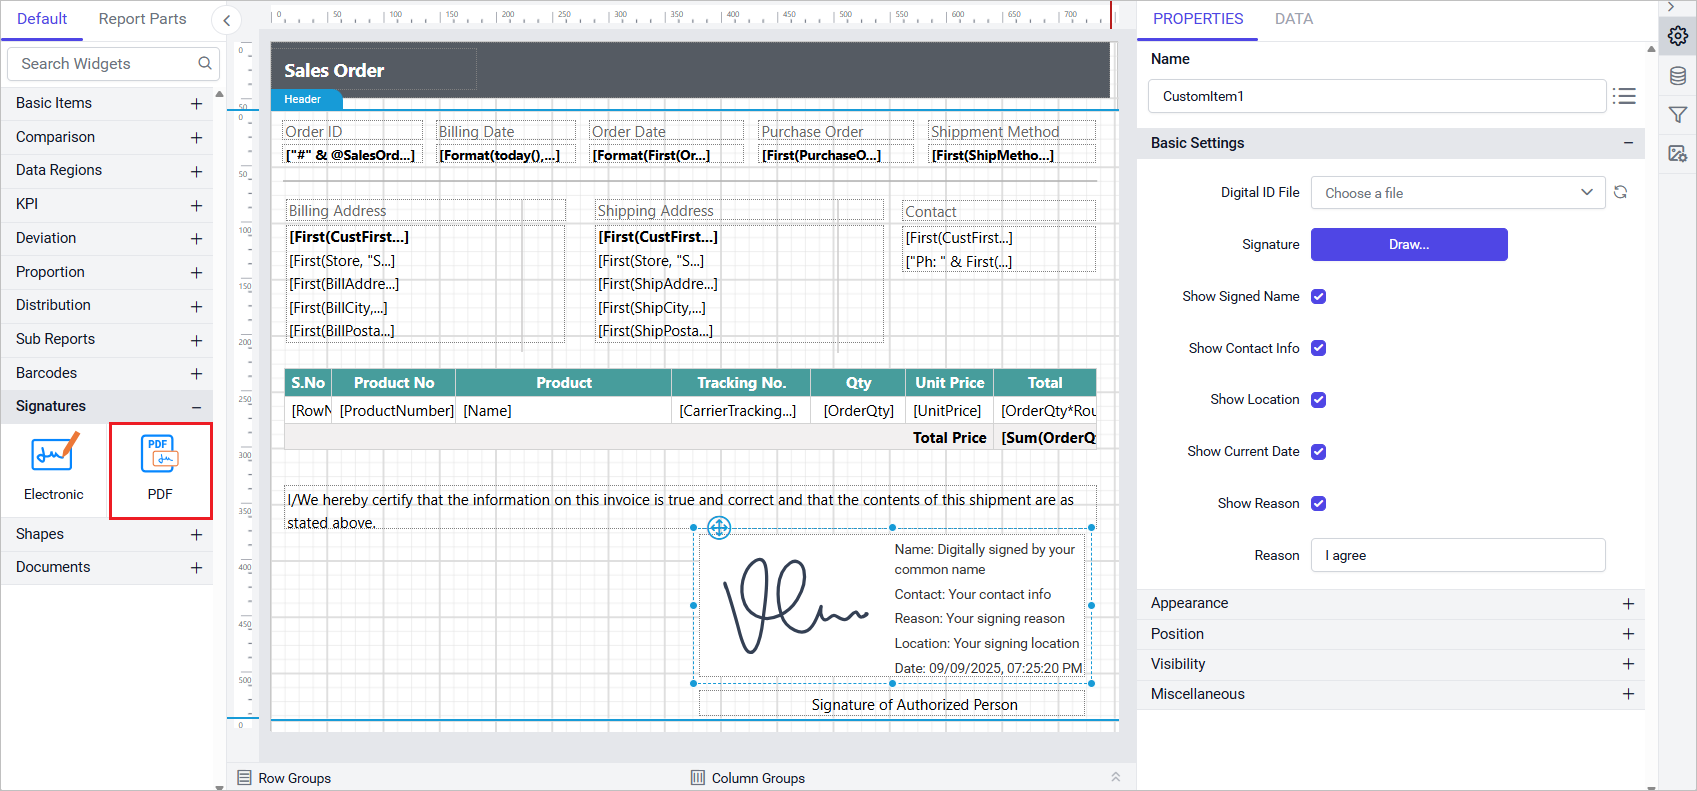Expand the Deviation category
1697x791 pixels.
(197, 238)
